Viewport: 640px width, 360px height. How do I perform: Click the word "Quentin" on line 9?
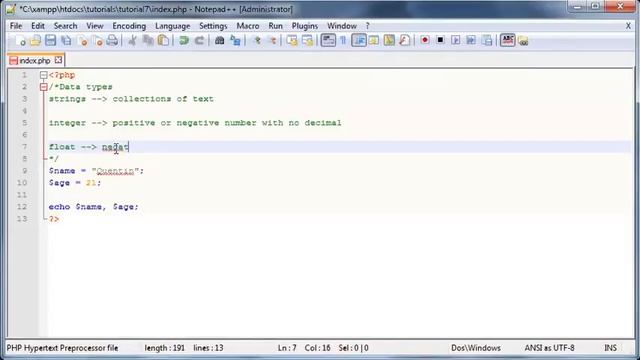coord(115,171)
